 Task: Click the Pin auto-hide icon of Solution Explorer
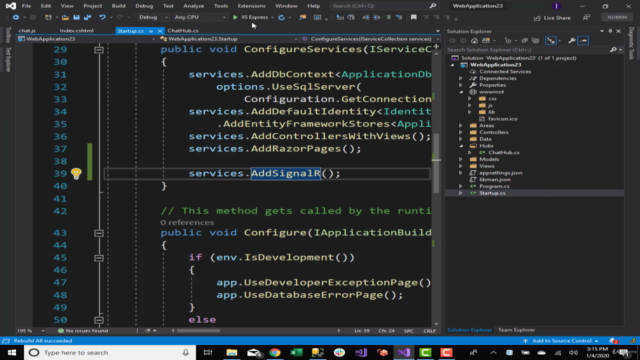click(610, 31)
